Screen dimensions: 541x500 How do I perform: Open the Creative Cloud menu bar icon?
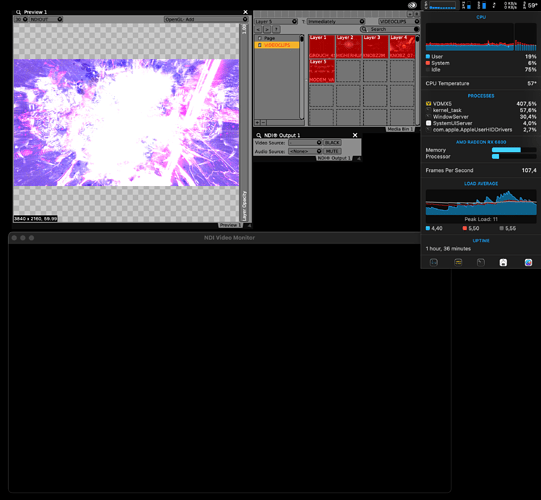(412, 5)
